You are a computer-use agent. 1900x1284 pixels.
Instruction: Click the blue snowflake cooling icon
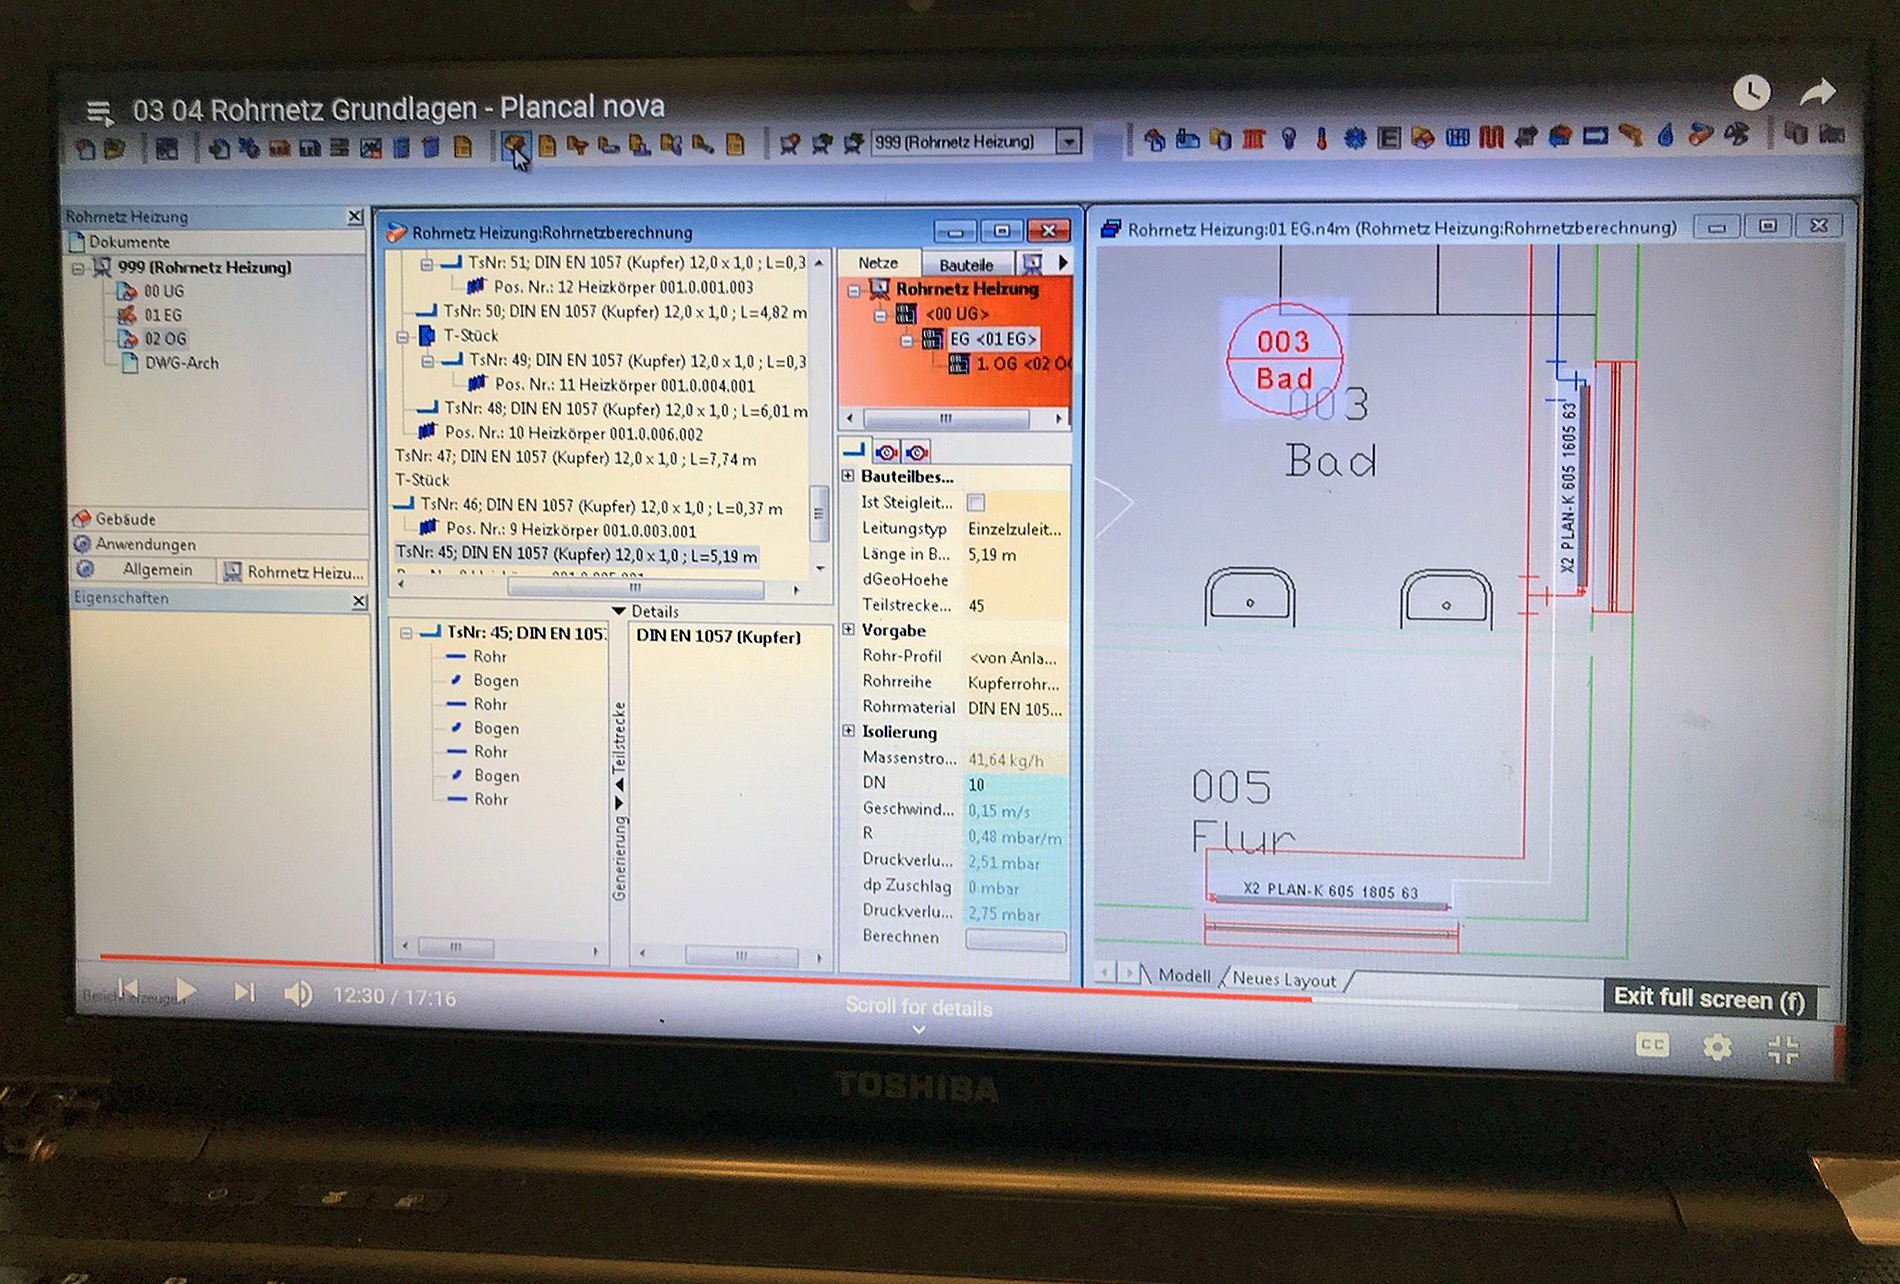tap(1355, 140)
